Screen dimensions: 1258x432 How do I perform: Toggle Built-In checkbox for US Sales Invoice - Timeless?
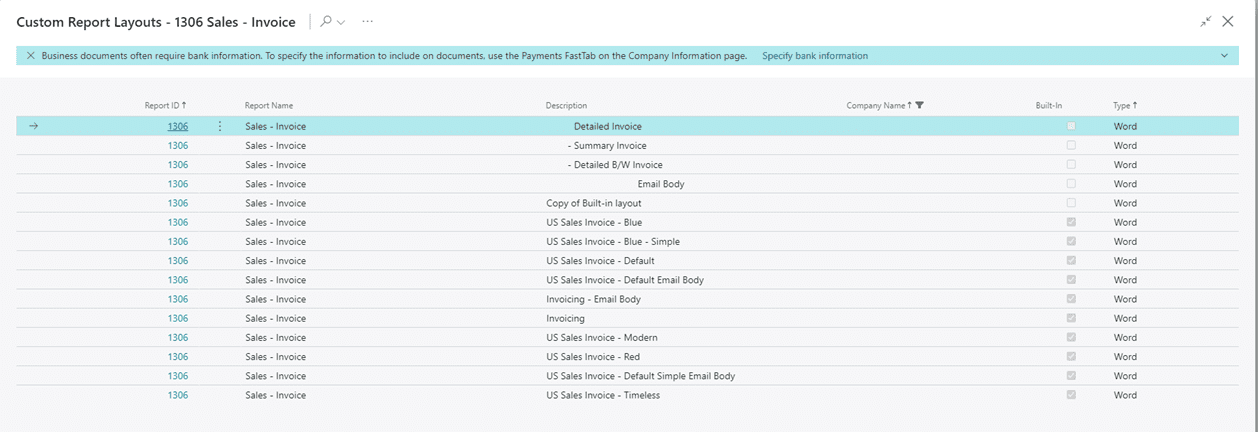tap(1071, 395)
